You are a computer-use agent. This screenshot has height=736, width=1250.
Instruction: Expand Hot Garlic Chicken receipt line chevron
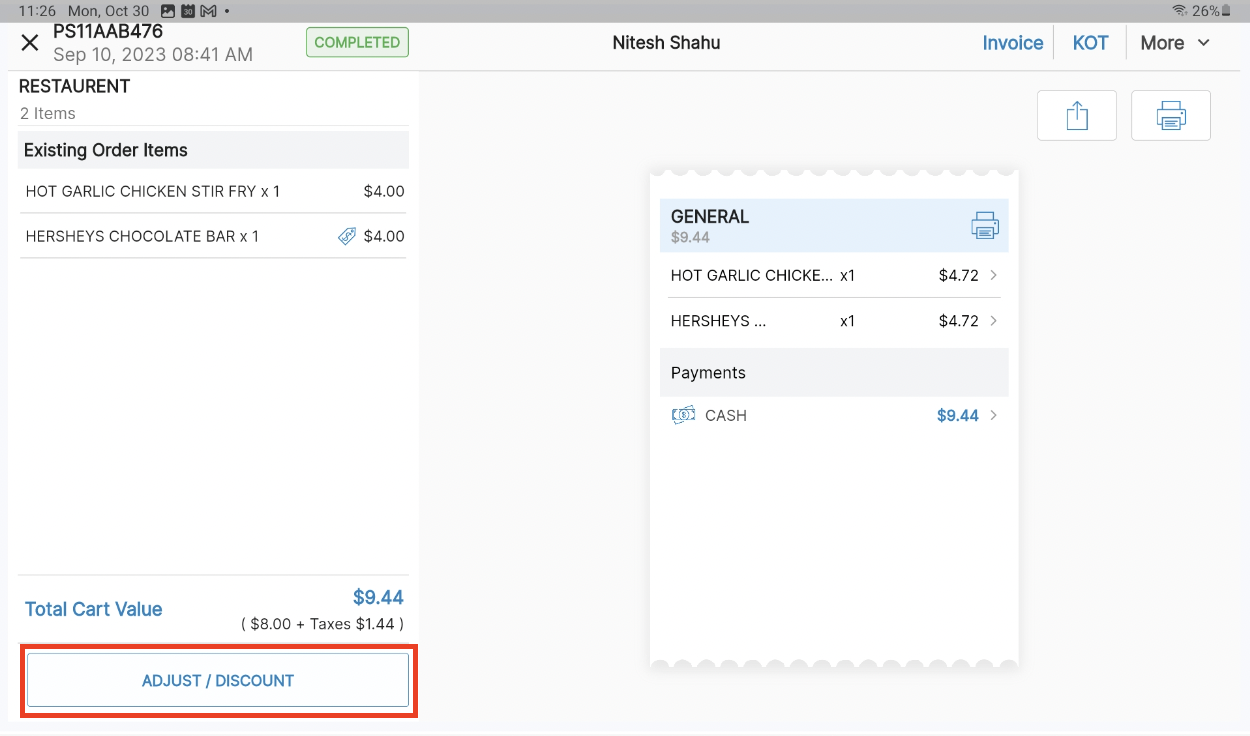(x=993, y=275)
